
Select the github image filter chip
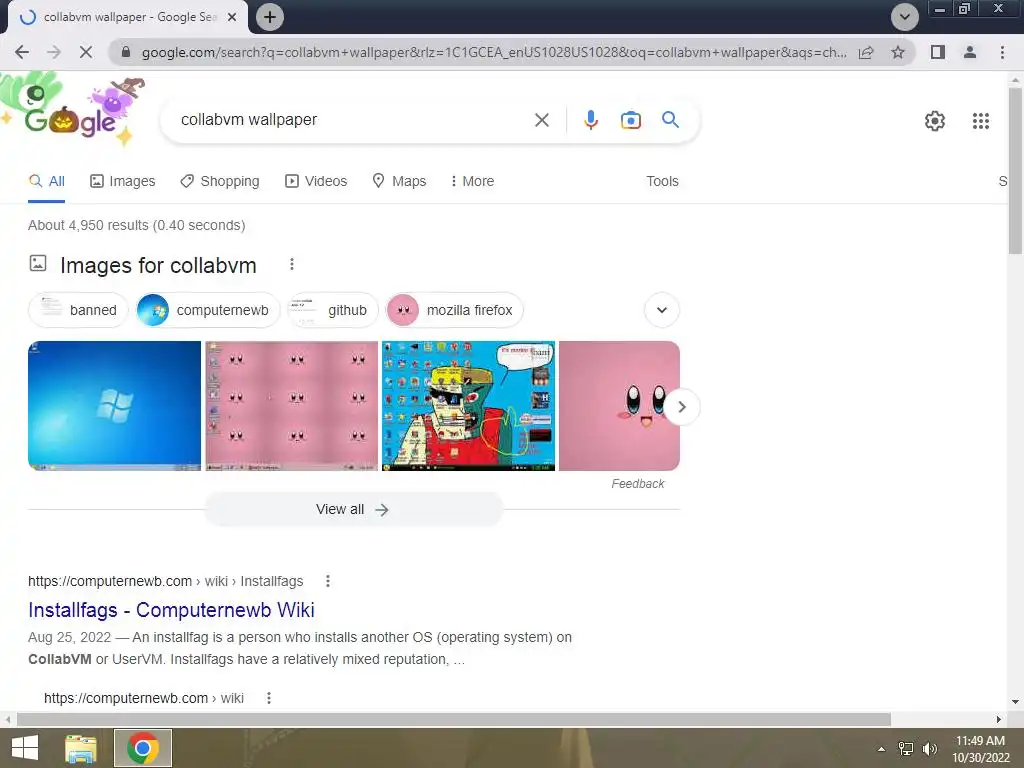tap(333, 310)
